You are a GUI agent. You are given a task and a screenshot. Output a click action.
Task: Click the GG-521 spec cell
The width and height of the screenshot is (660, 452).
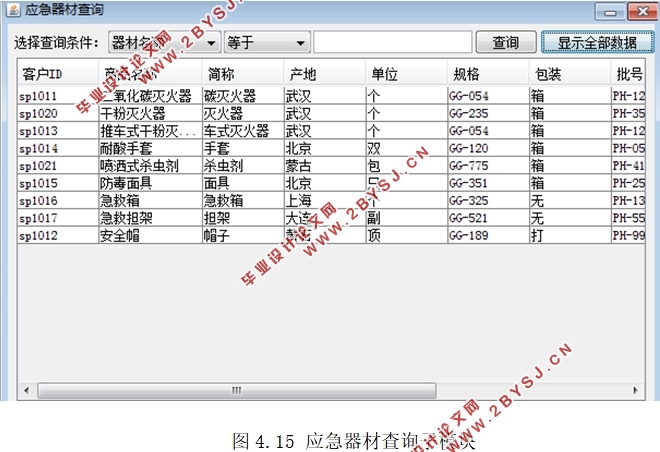pyautogui.click(x=488, y=218)
